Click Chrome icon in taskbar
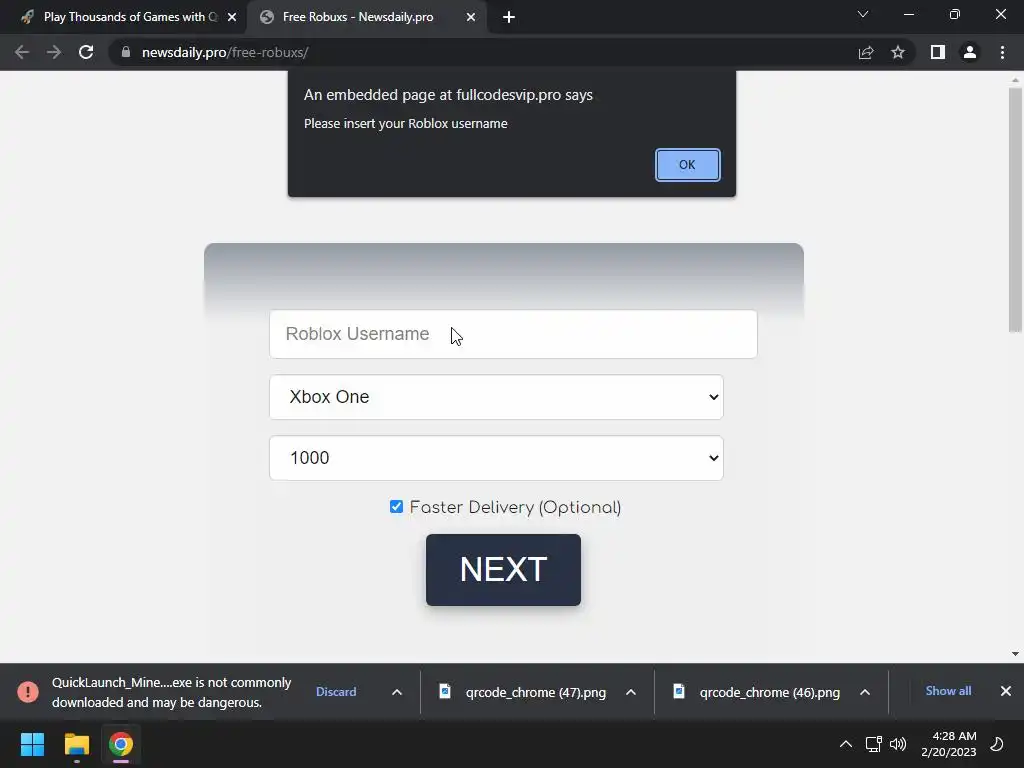This screenshot has width=1024, height=768. [x=121, y=744]
